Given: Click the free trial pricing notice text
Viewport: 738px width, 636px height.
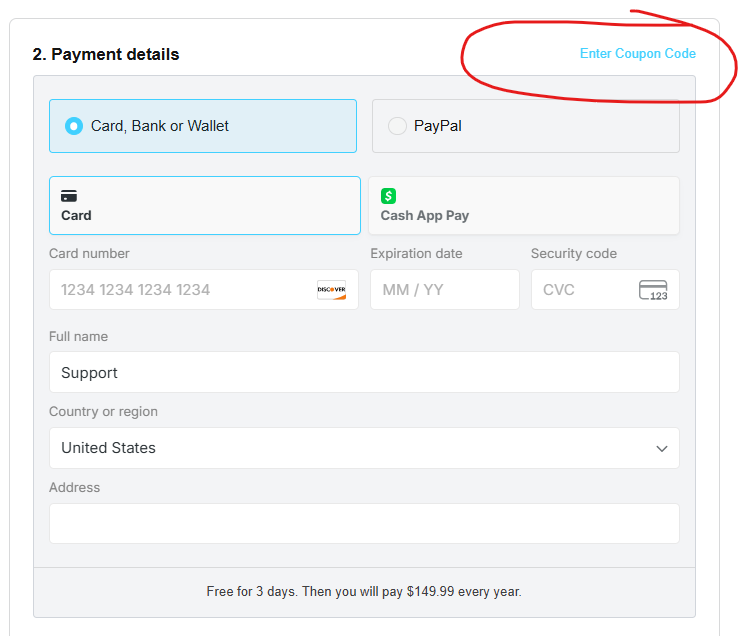Looking at the screenshot, I should point(364,592).
